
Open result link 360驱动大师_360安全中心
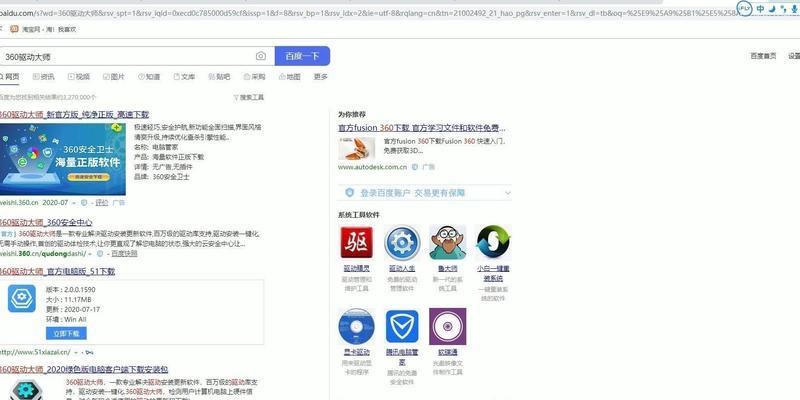[x=46, y=222]
